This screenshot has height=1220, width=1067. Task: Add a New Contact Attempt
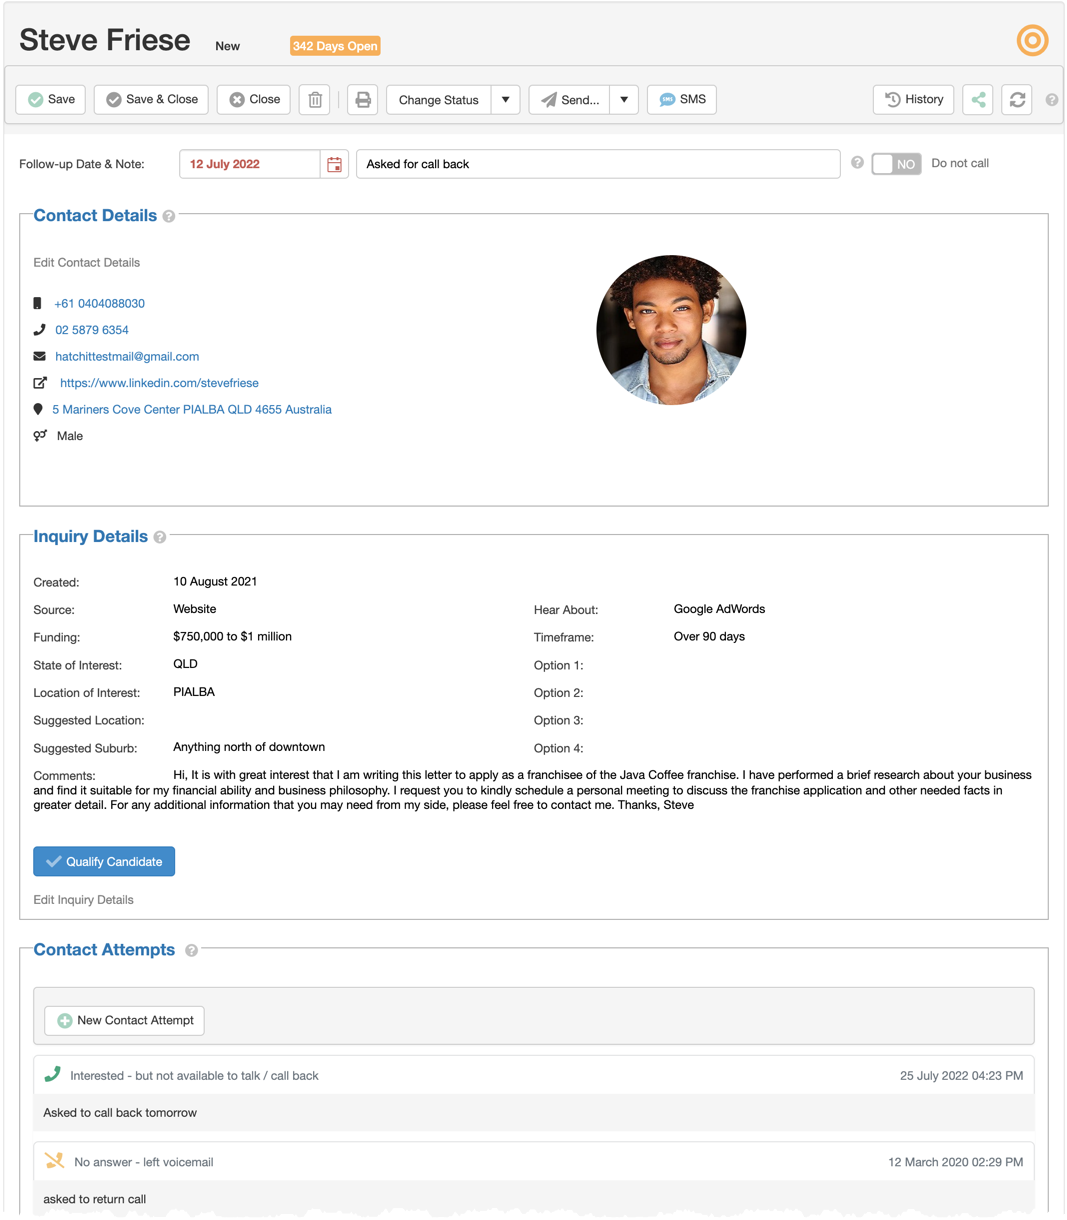pyautogui.click(x=125, y=1021)
